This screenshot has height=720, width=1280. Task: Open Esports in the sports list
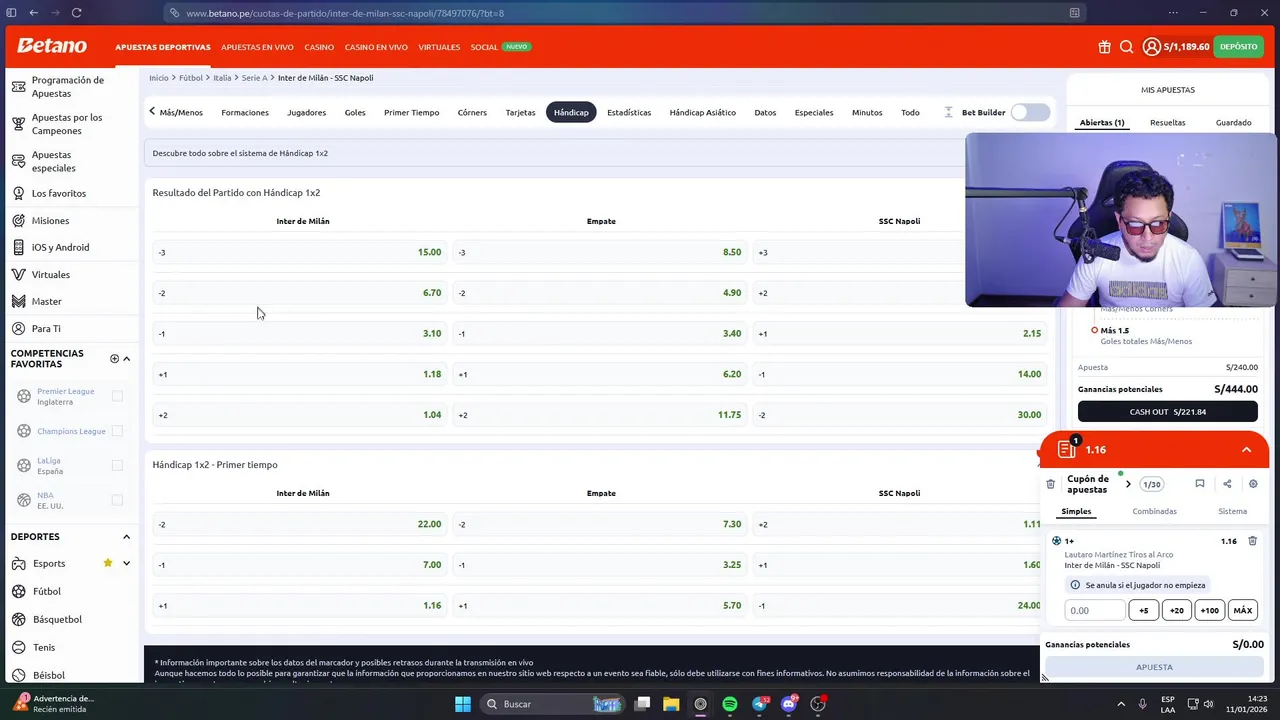[49, 563]
